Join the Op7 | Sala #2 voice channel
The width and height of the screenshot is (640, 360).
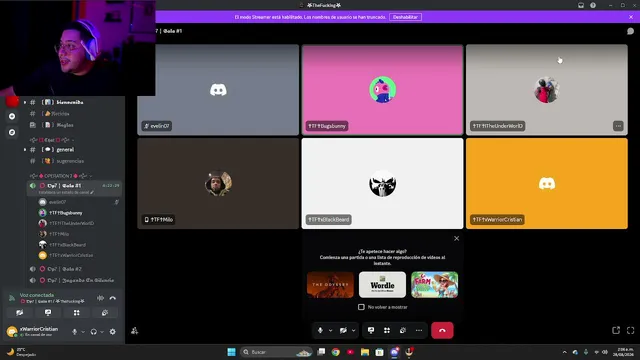pos(73,269)
